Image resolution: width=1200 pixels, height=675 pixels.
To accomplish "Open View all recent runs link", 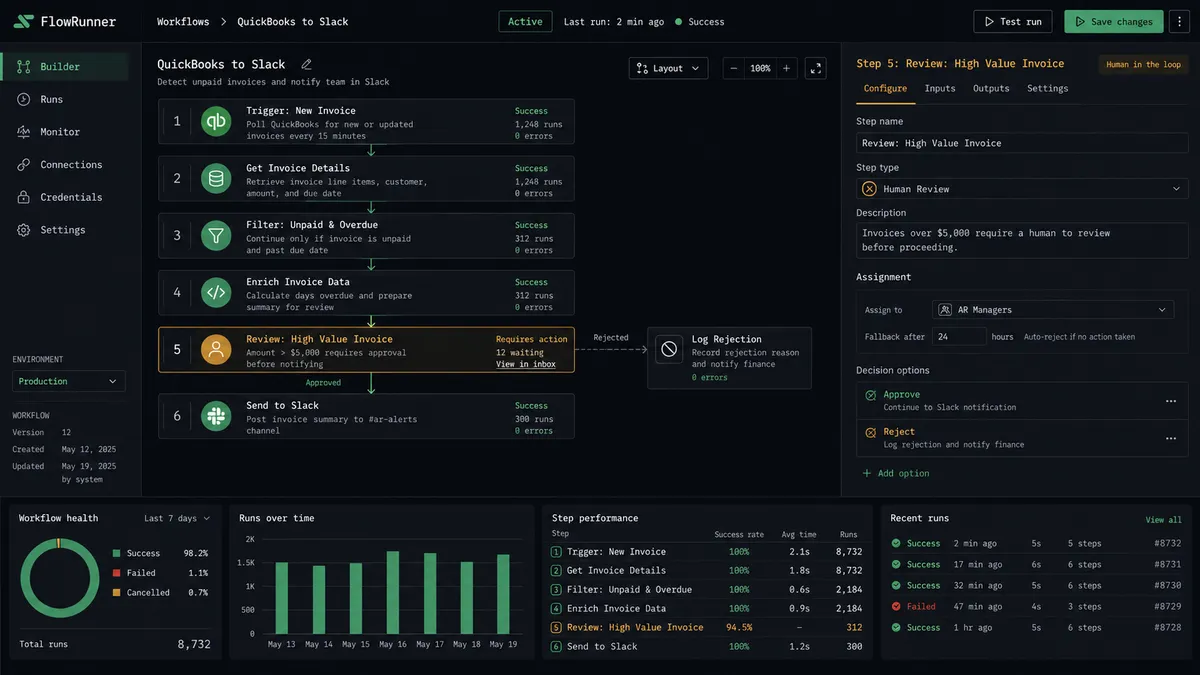I will [x=1163, y=520].
